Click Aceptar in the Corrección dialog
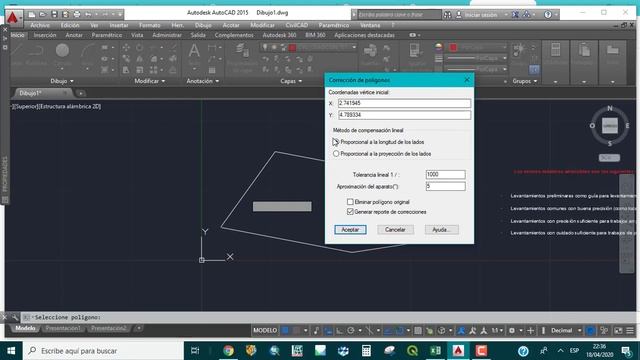Viewport: 640px width, 360px height. click(350, 230)
